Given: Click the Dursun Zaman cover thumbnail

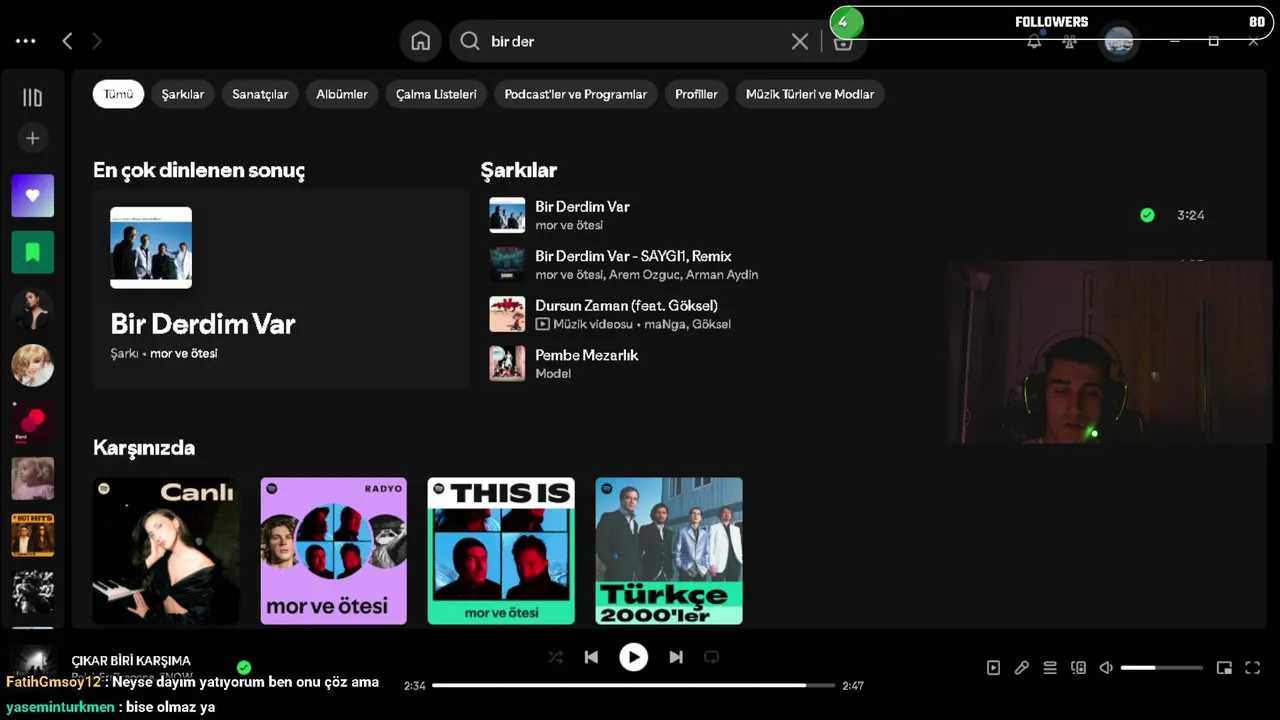Looking at the screenshot, I should coord(507,314).
